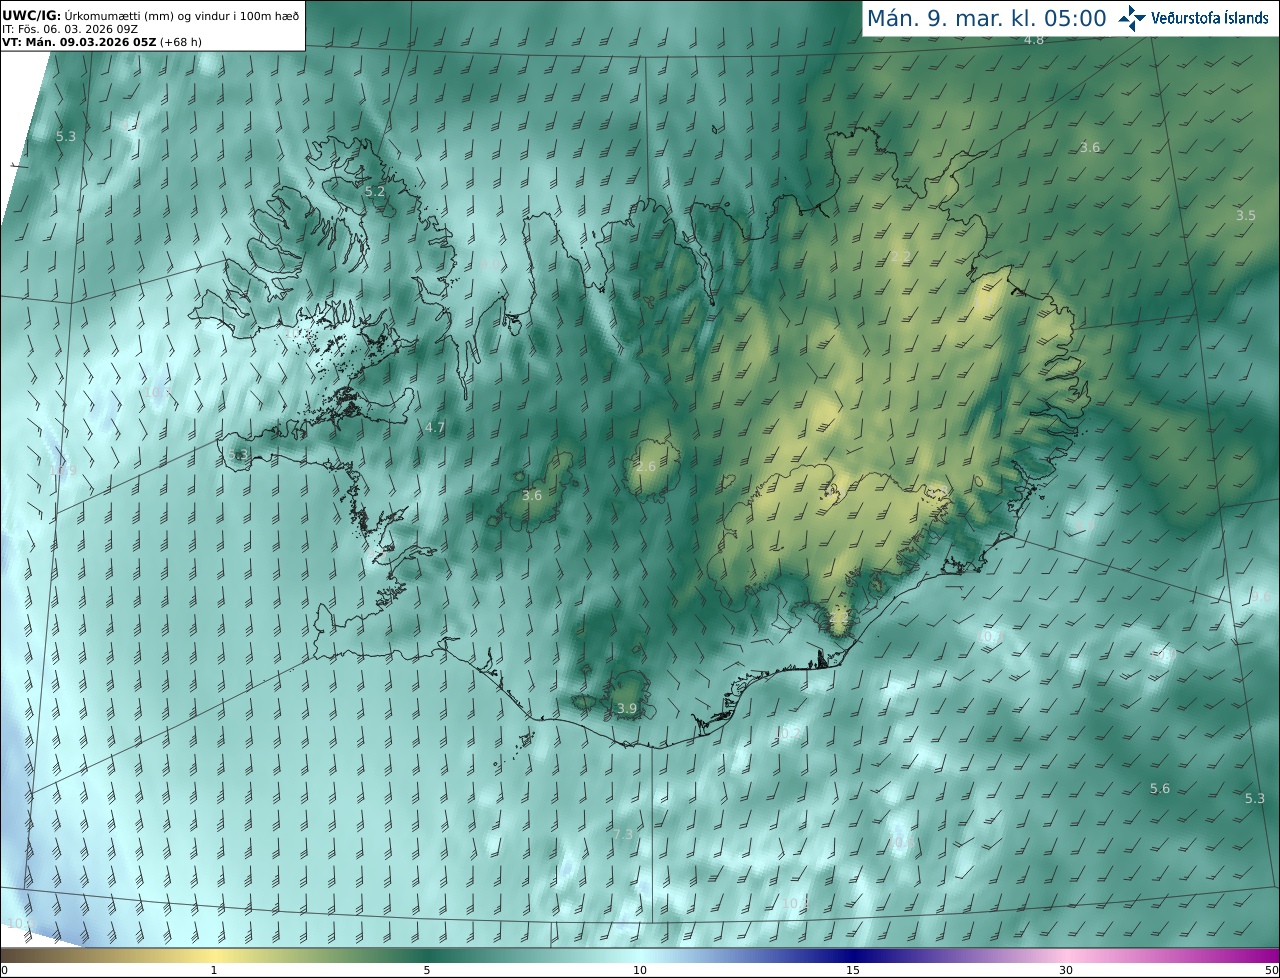
Task: Select the 'IT: Fös. 06. 03. 2026 09Z' line
Action: point(70,29)
